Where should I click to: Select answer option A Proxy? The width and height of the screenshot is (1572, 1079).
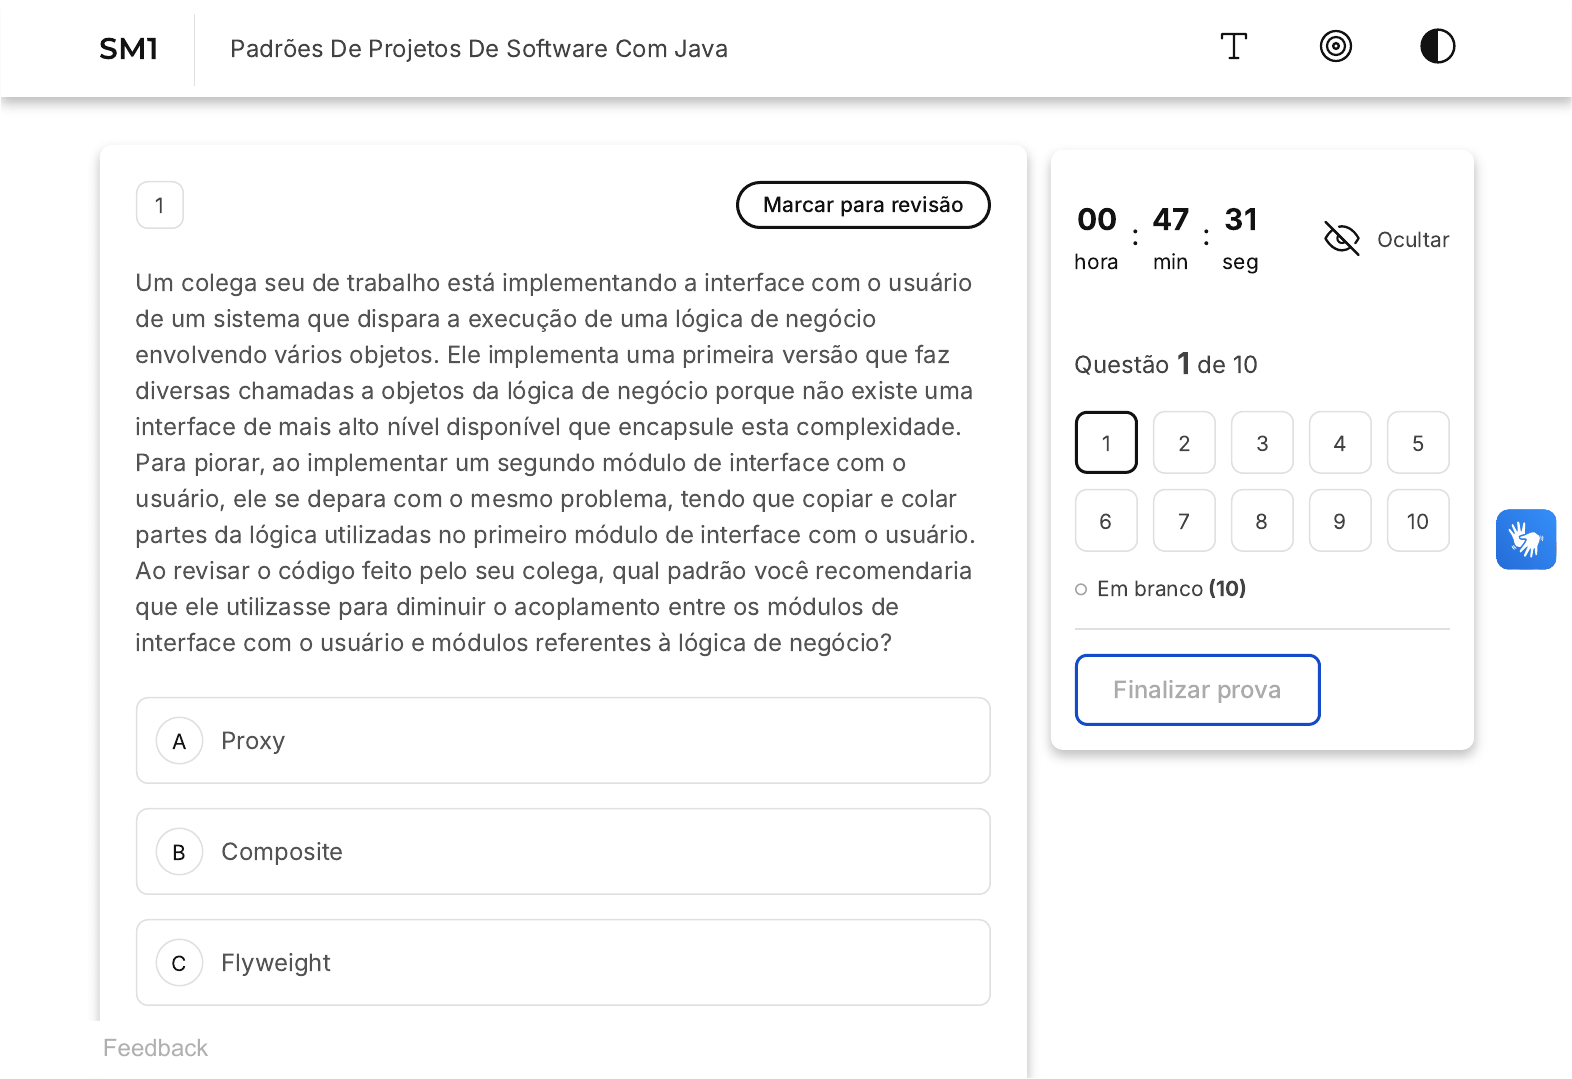[x=563, y=741]
